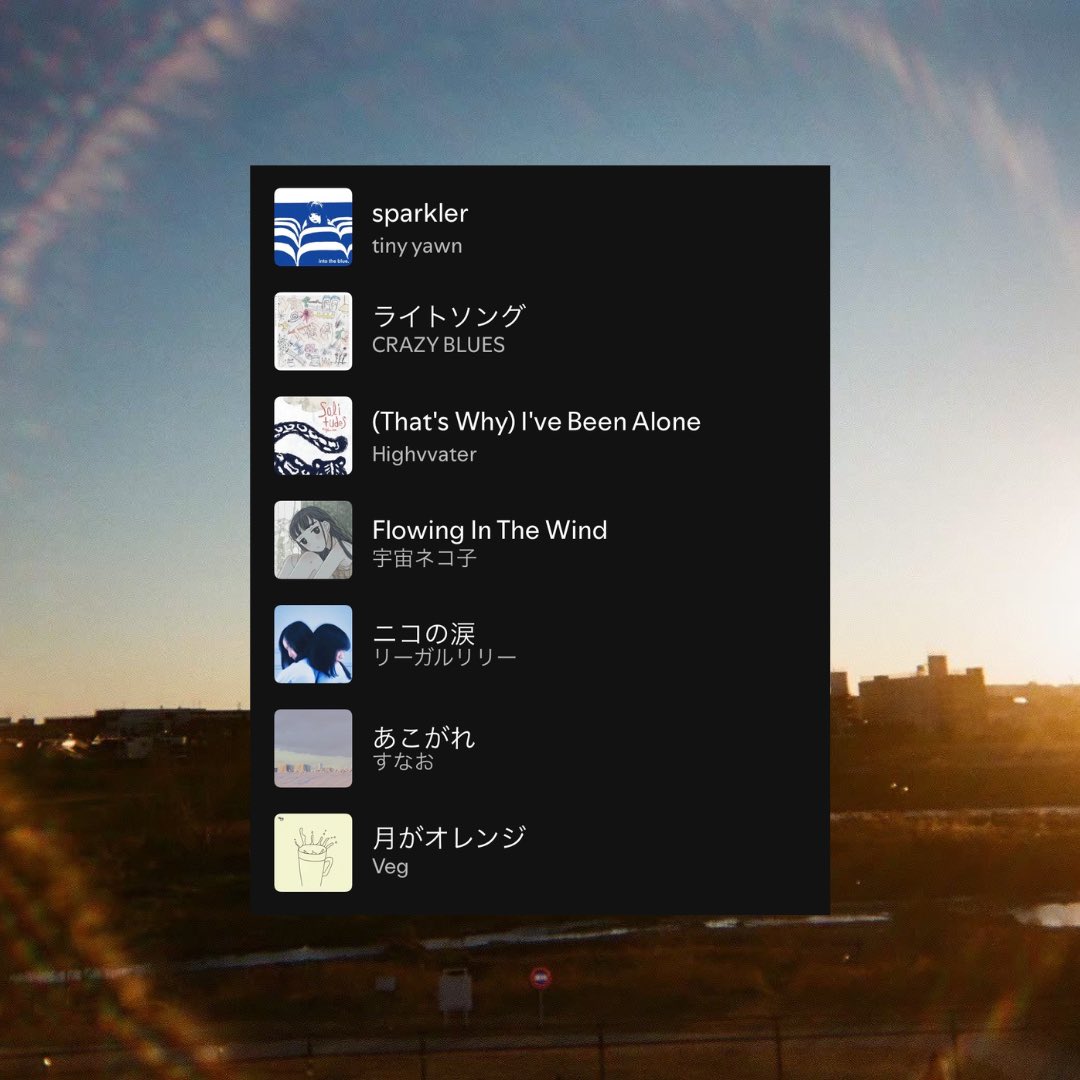Open artist Veg
1080x1080 pixels.
coord(391,866)
